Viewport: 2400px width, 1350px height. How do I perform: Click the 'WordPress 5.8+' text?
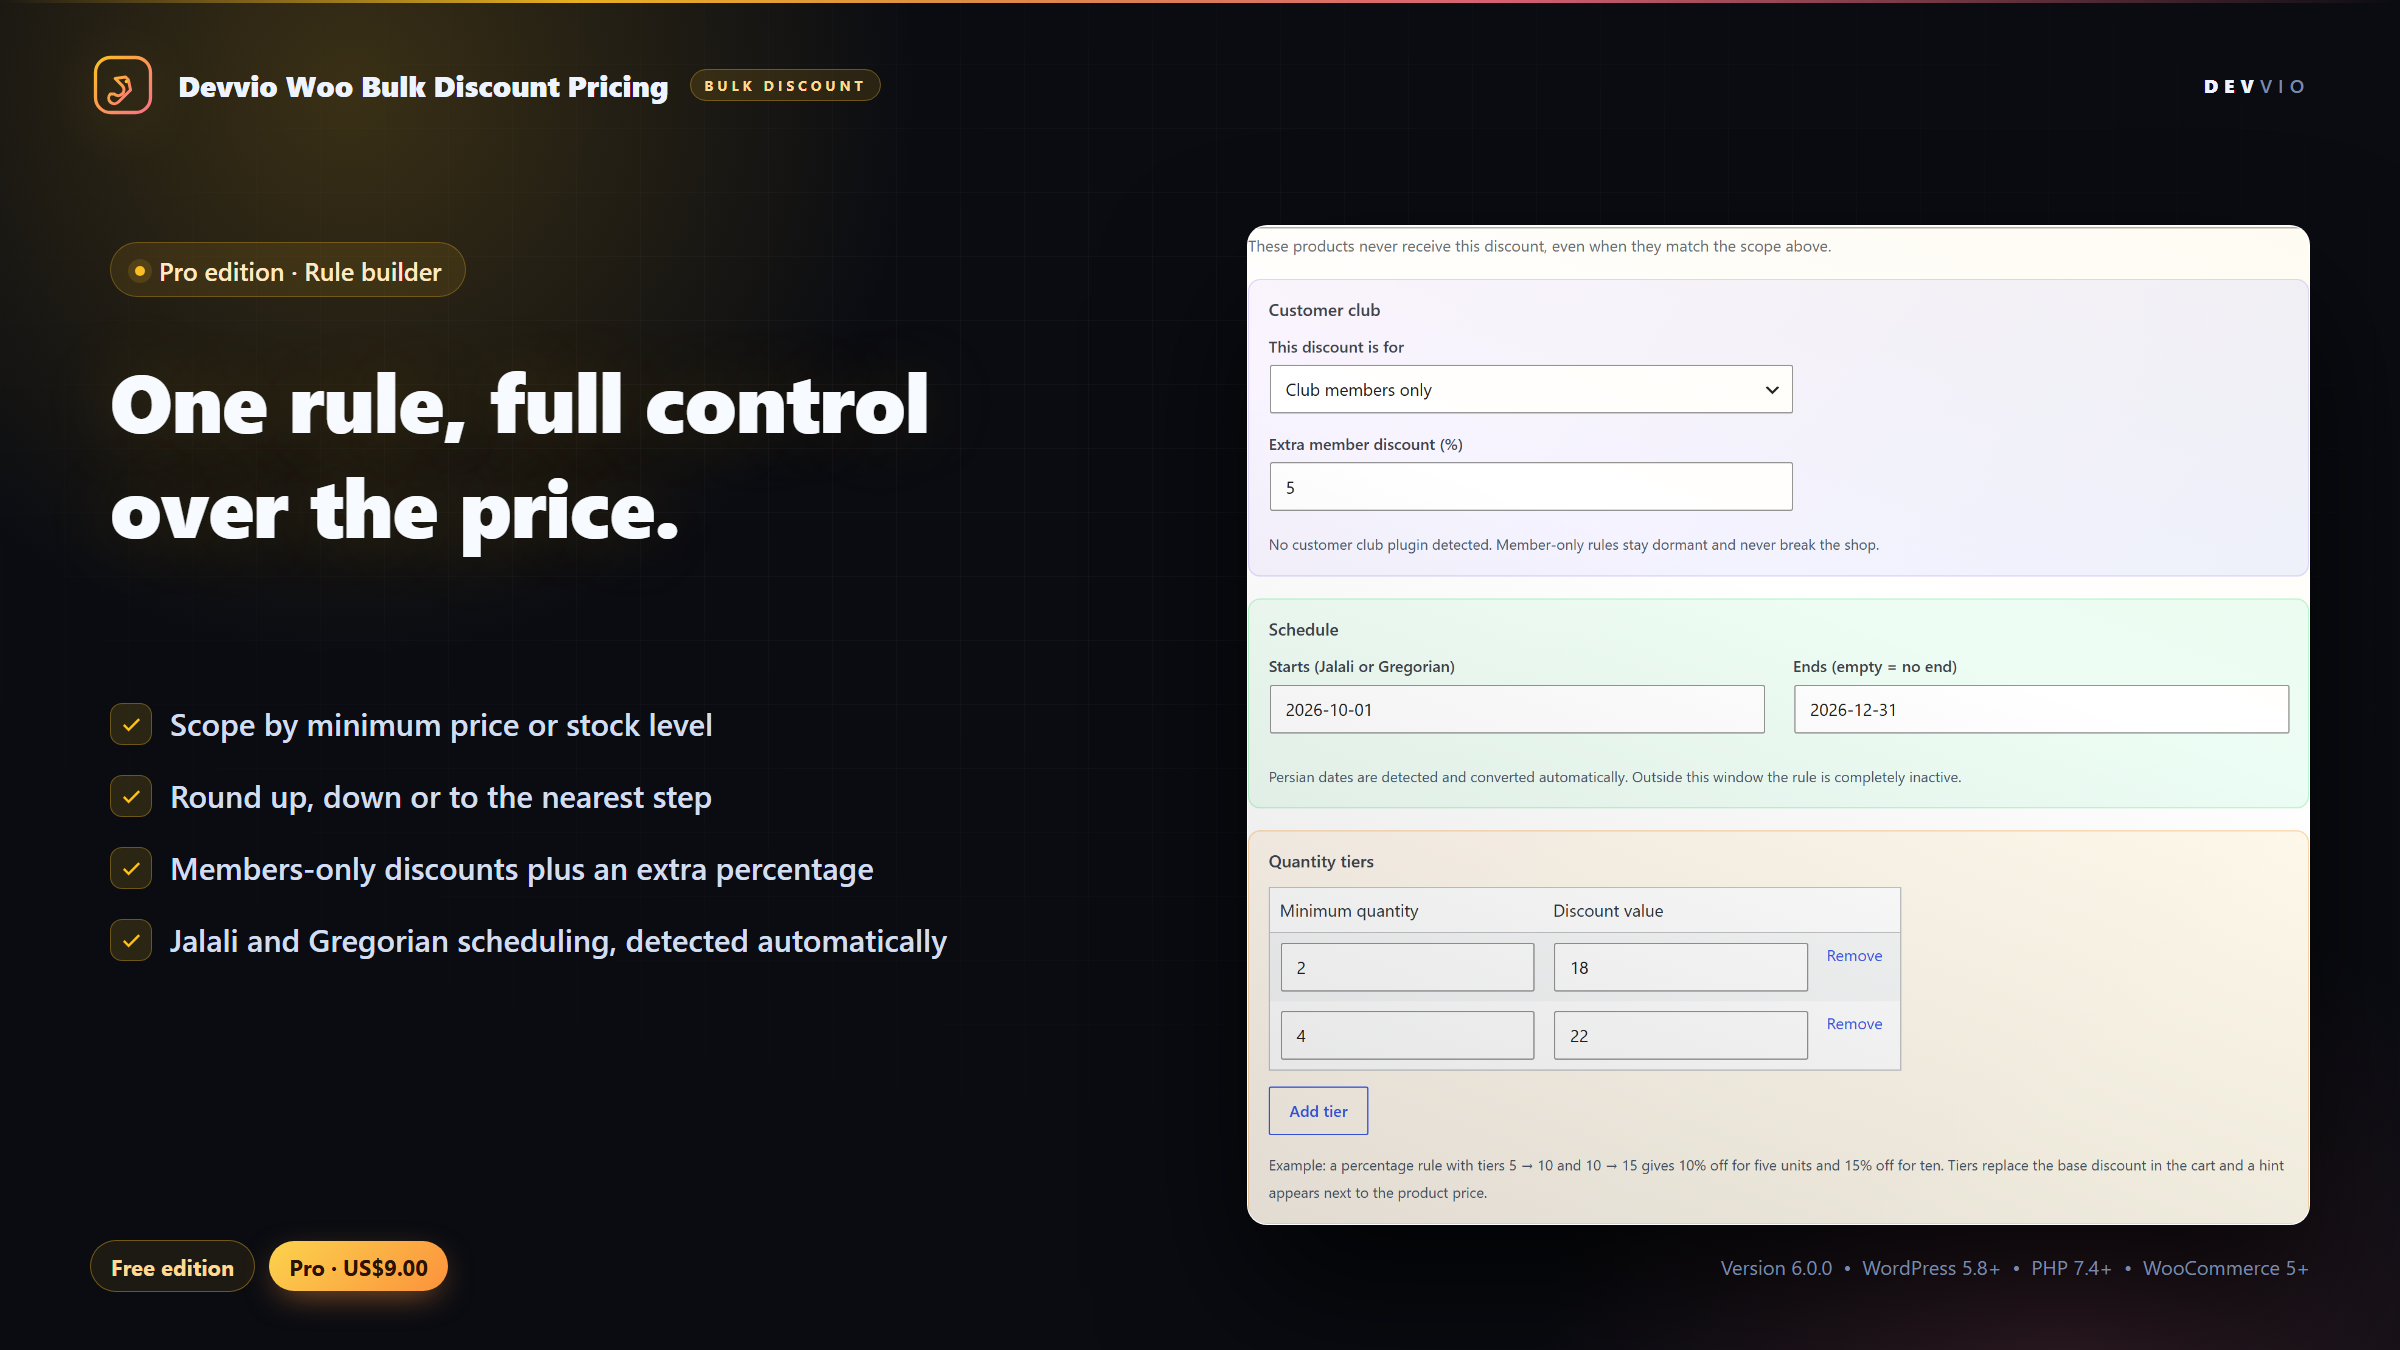1931,1268
